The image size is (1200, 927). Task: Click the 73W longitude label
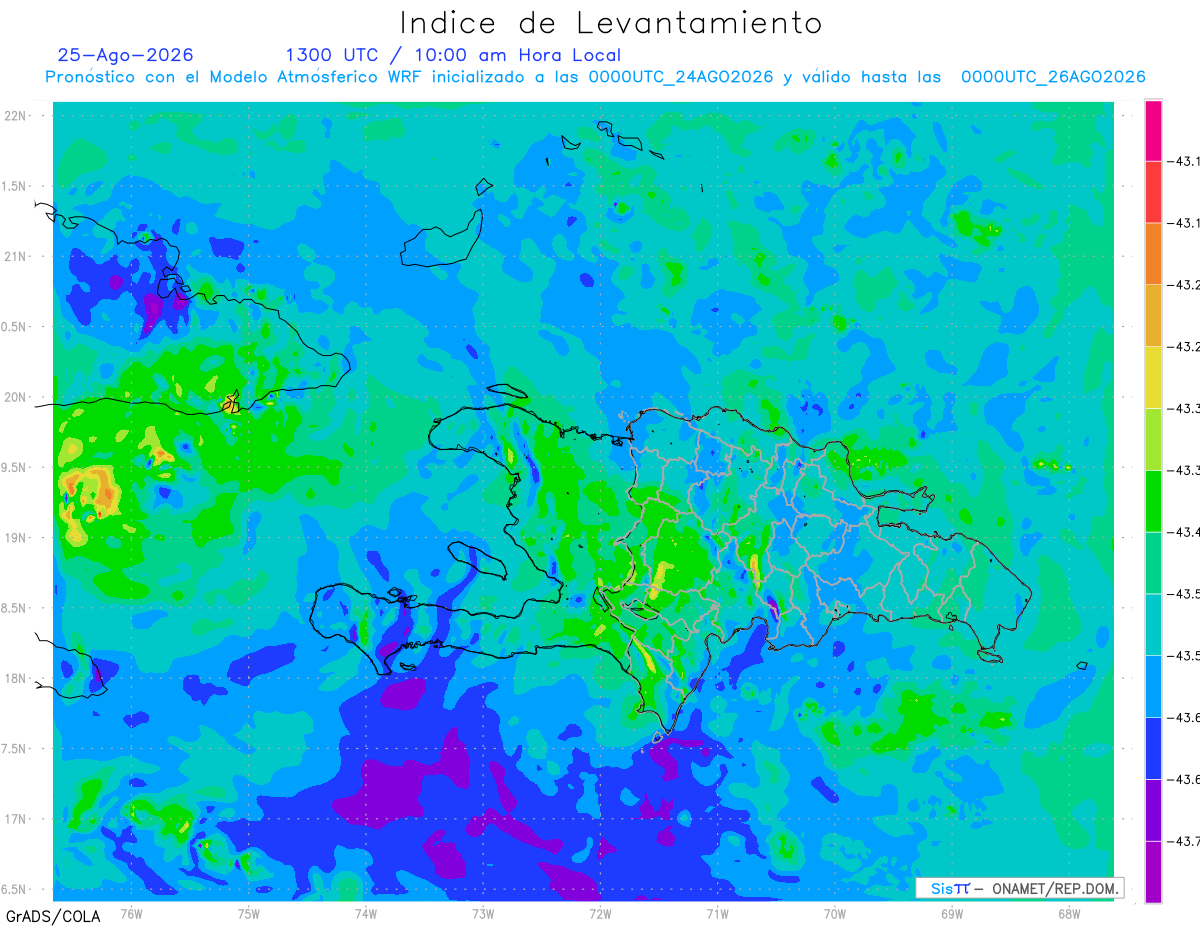coord(483,913)
